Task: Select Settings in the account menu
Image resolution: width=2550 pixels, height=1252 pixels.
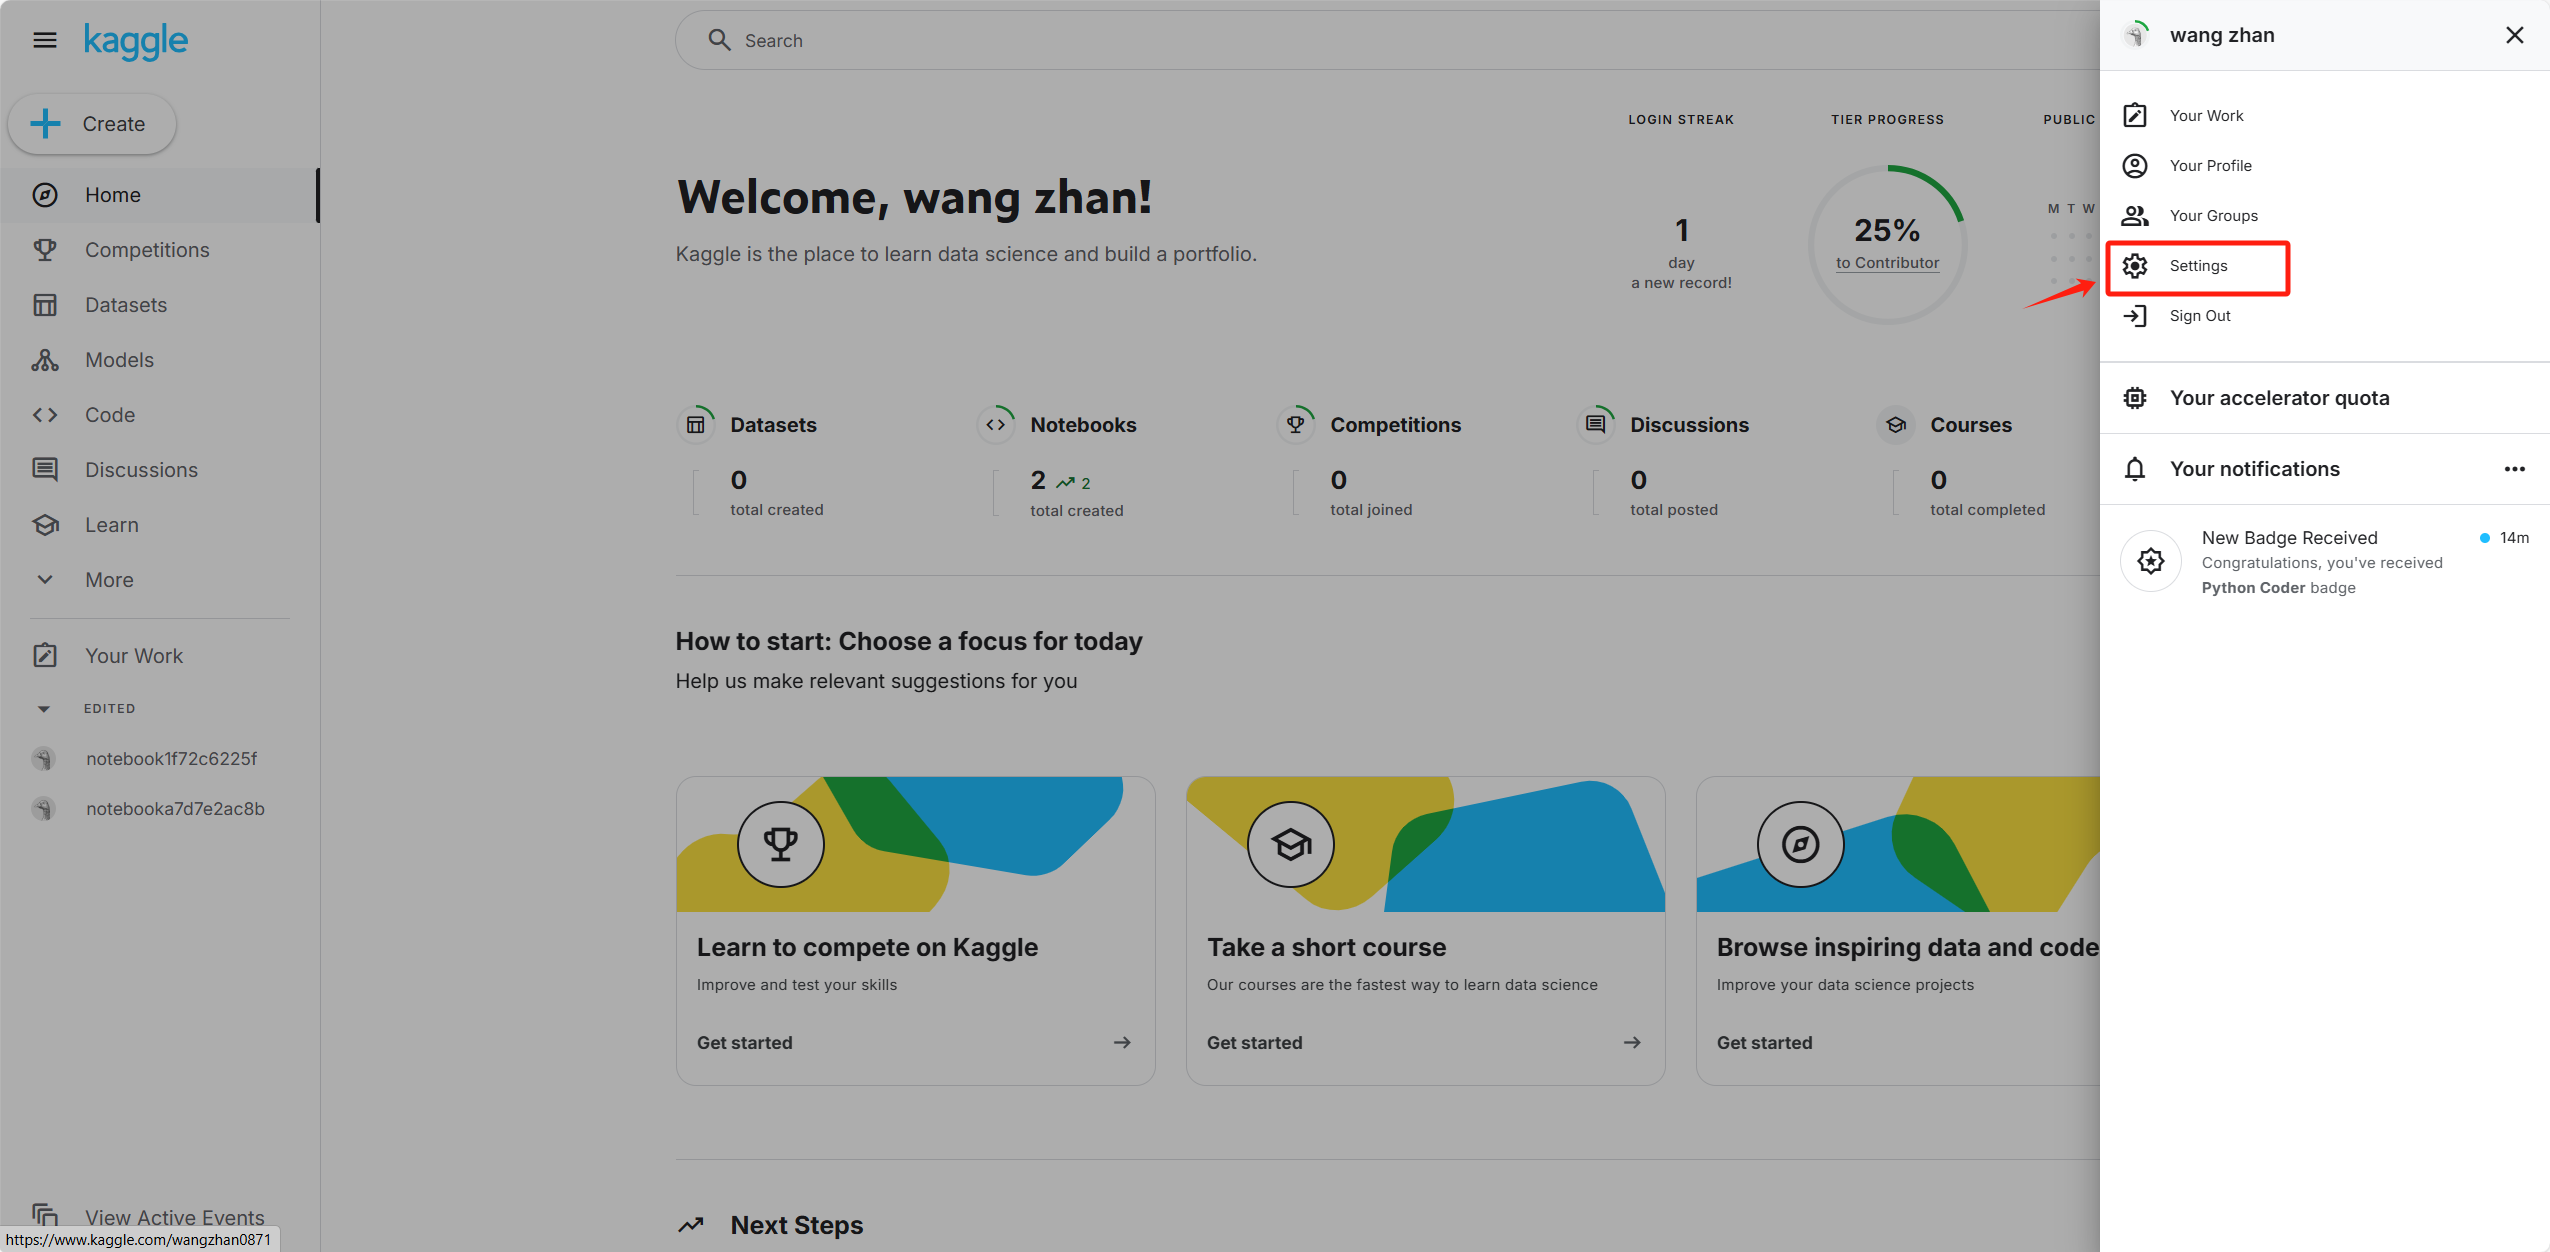Action: tap(2198, 266)
